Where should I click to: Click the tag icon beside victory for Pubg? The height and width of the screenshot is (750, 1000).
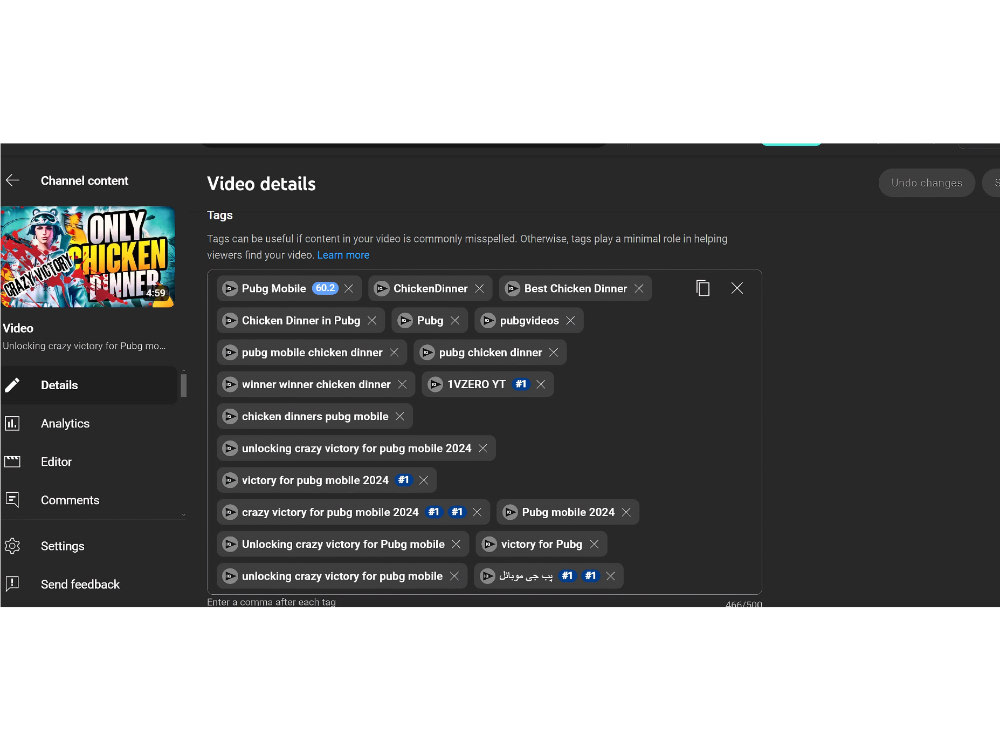489,544
